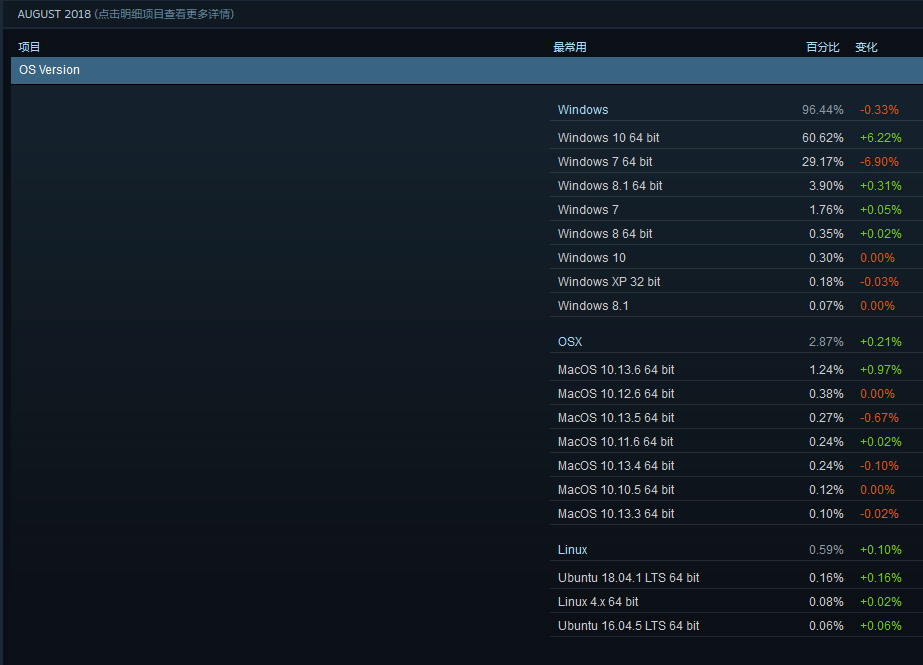Screen dimensions: 923x665
Task: Click the 百分比 column header
Action: point(823,47)
